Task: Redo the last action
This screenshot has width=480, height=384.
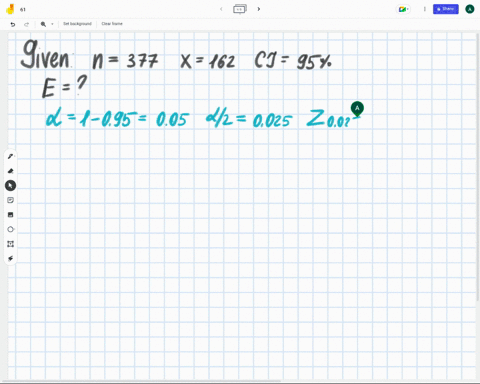Action: click(27, 24)
